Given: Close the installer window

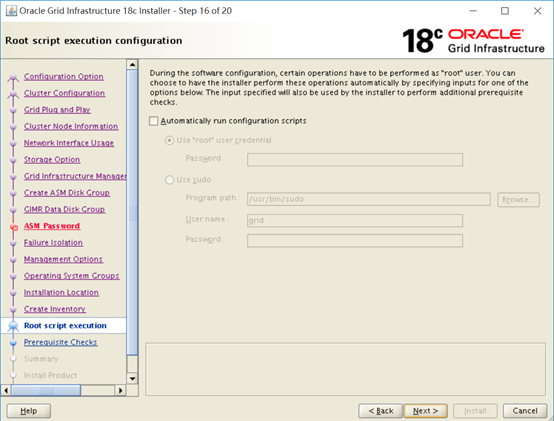Looking at the screenshot, I should [x=537, y=11].
